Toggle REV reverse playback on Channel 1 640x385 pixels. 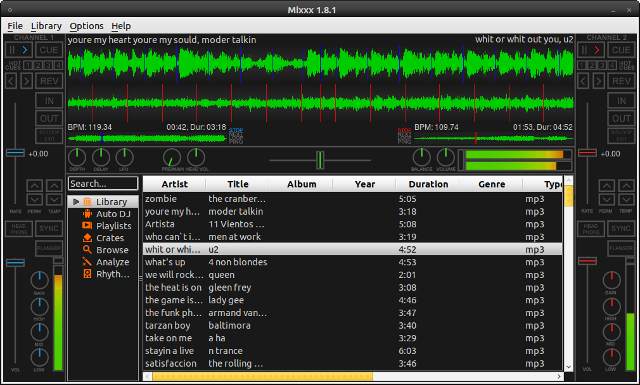click(49, 81)
